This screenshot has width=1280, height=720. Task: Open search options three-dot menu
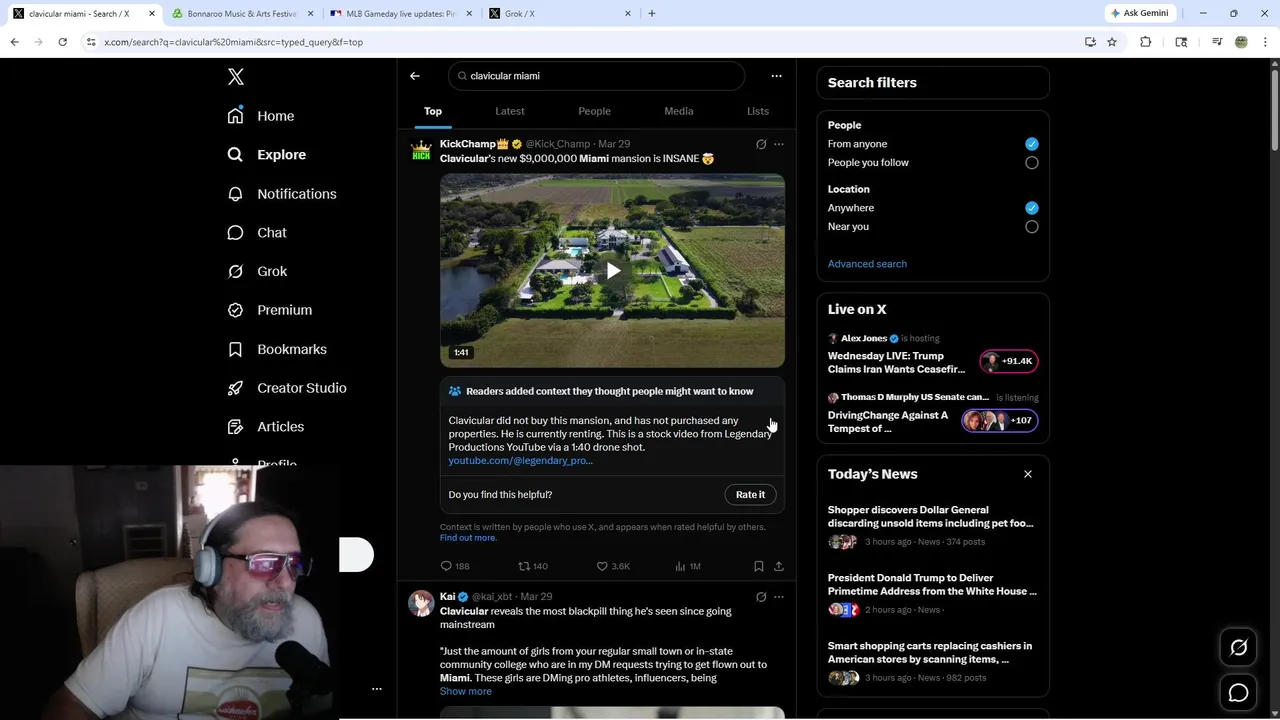[x=776, y=76]
